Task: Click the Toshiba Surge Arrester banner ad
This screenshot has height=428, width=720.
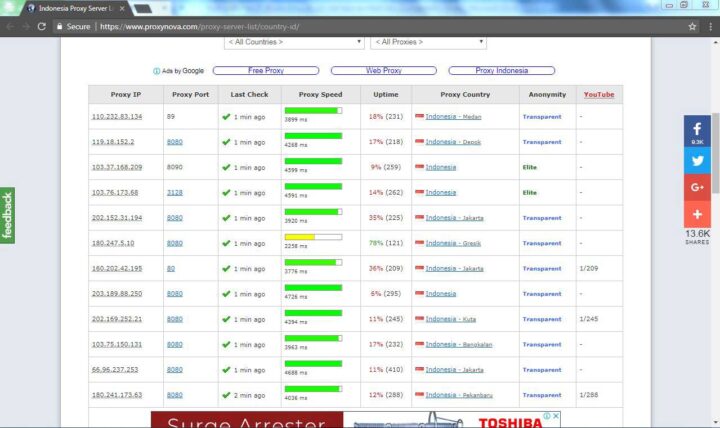Action: click(355, 420)
